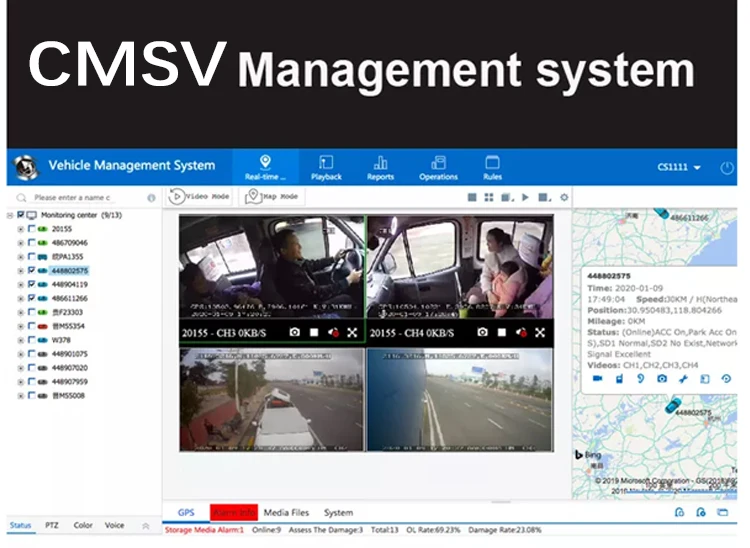750x548 pixels.
Task: Click the Video Mode button
Action: pos(200,197)
